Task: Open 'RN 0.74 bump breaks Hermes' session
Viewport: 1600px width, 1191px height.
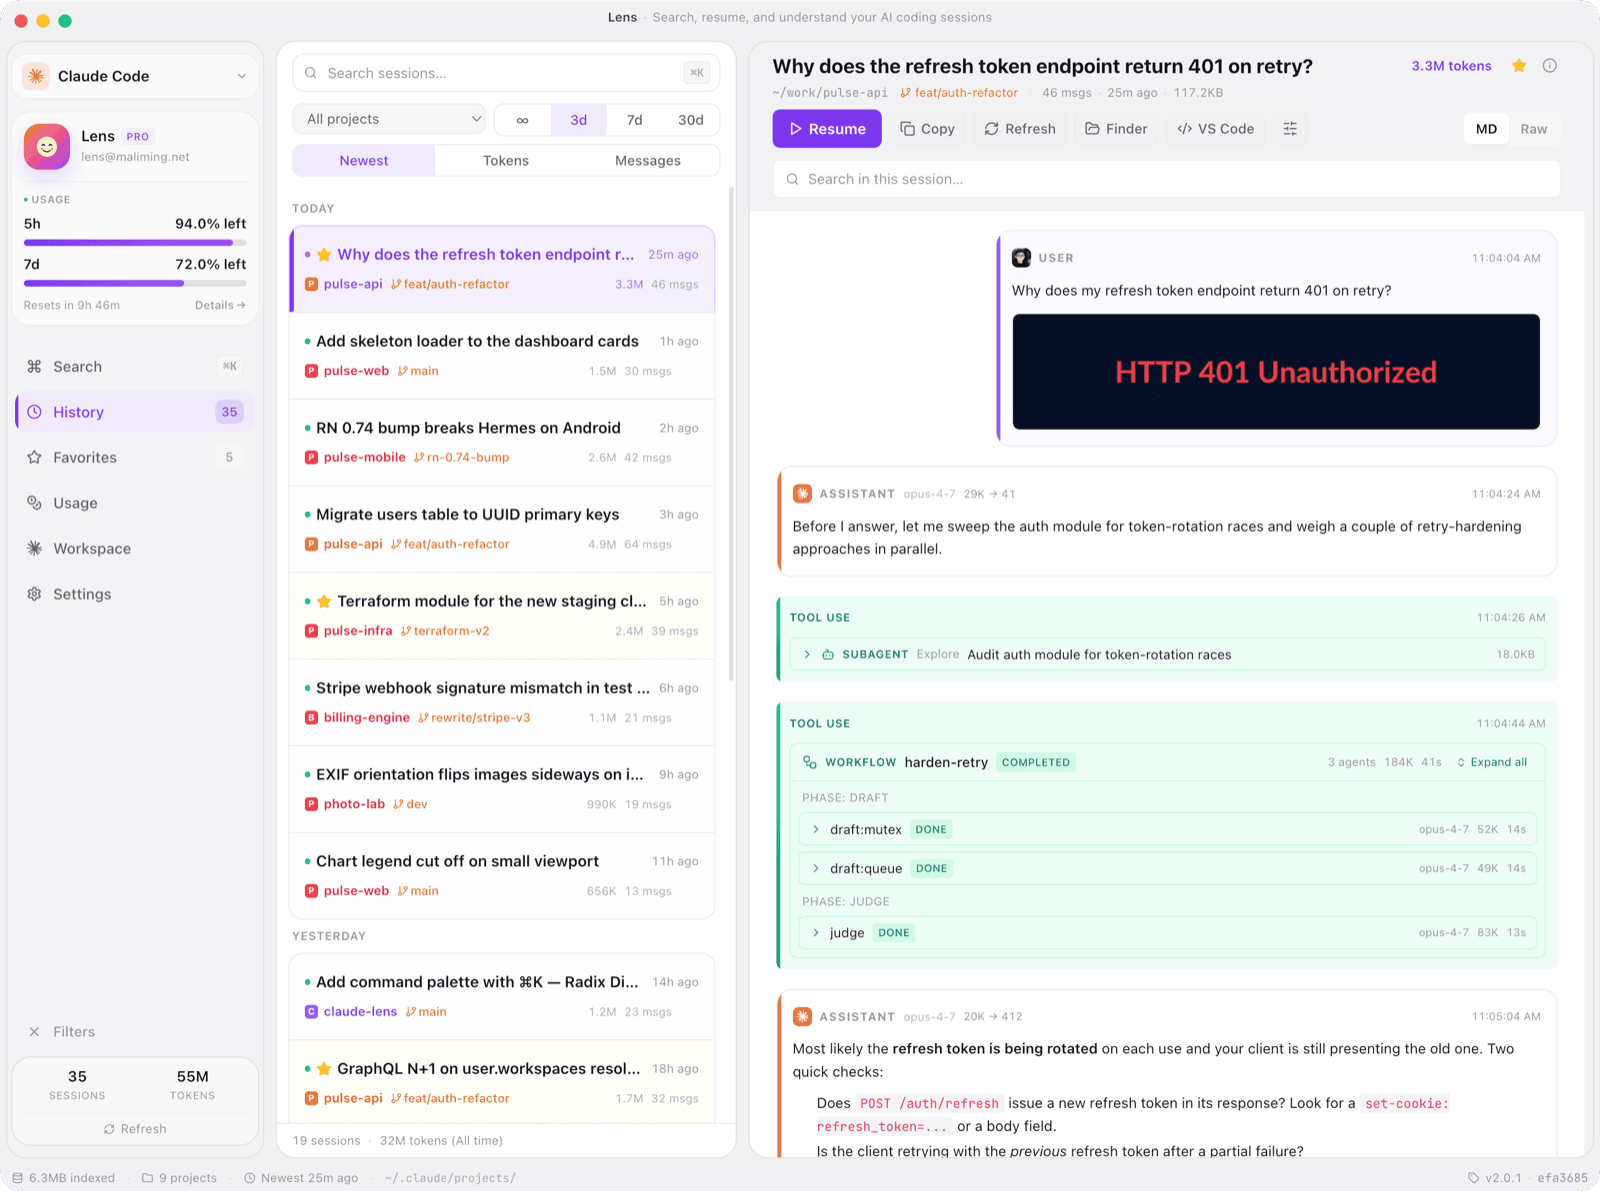Action: (502, 443)
